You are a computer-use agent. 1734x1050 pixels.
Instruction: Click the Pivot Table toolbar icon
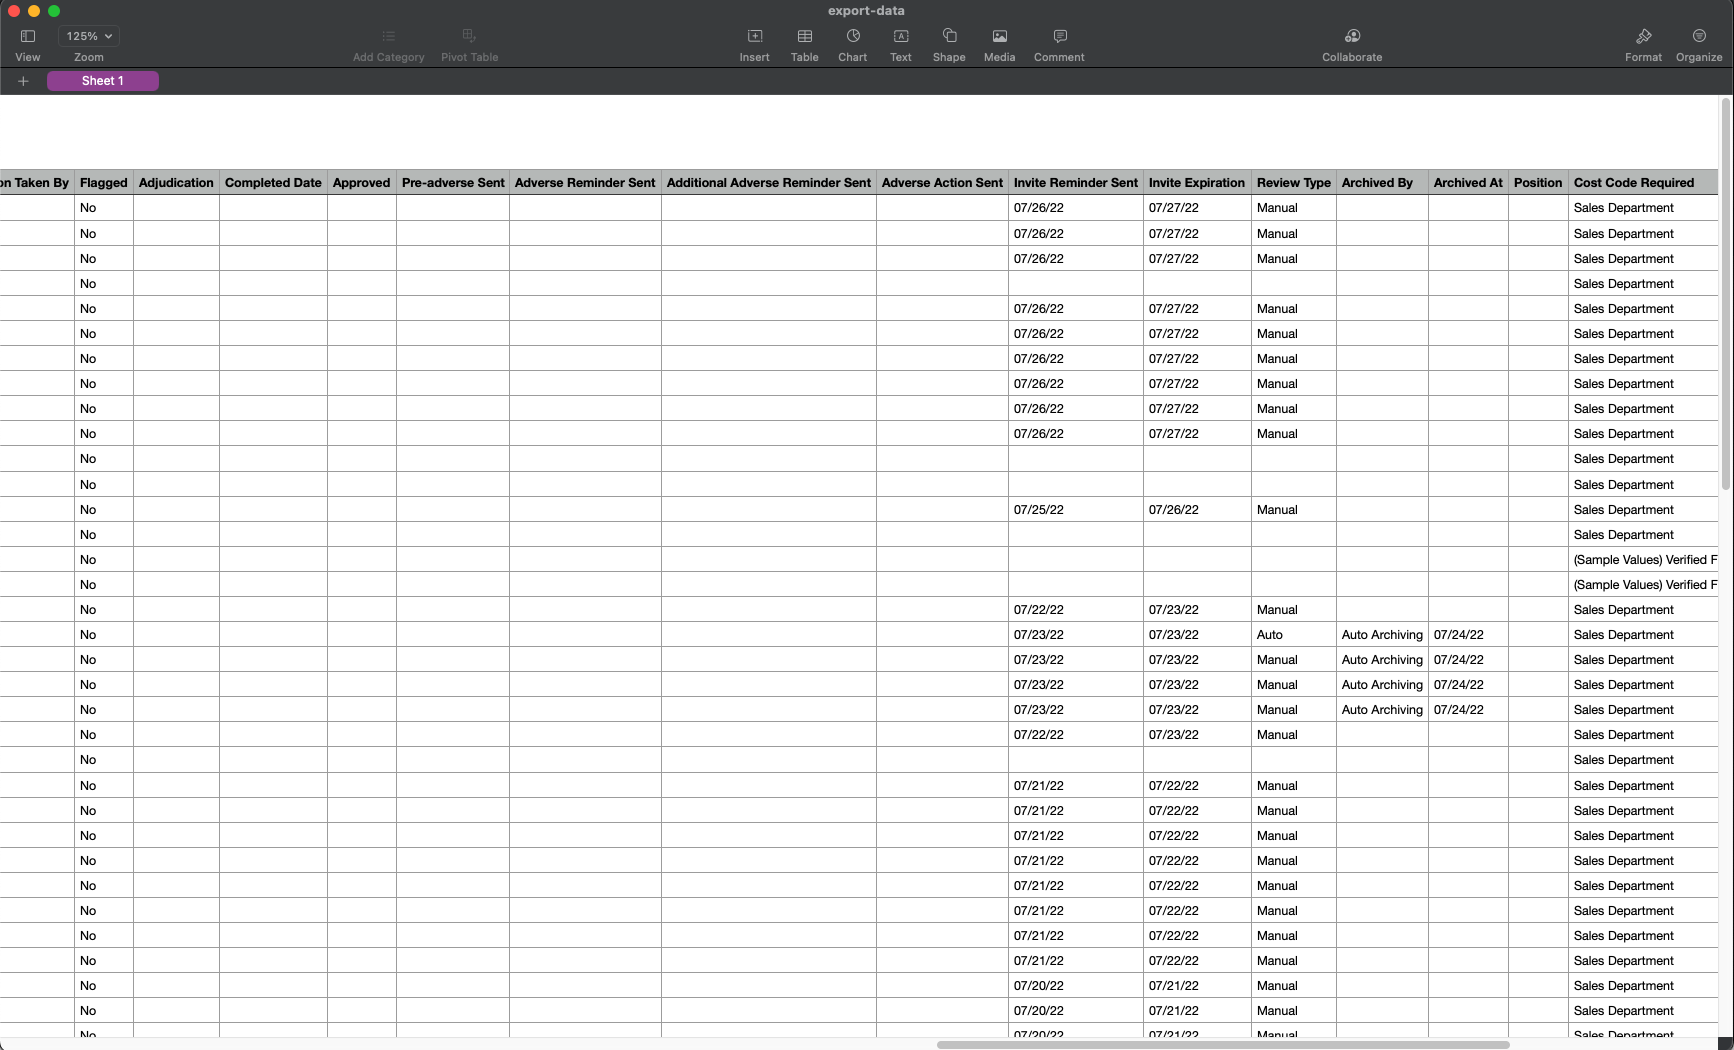[469, 36]
